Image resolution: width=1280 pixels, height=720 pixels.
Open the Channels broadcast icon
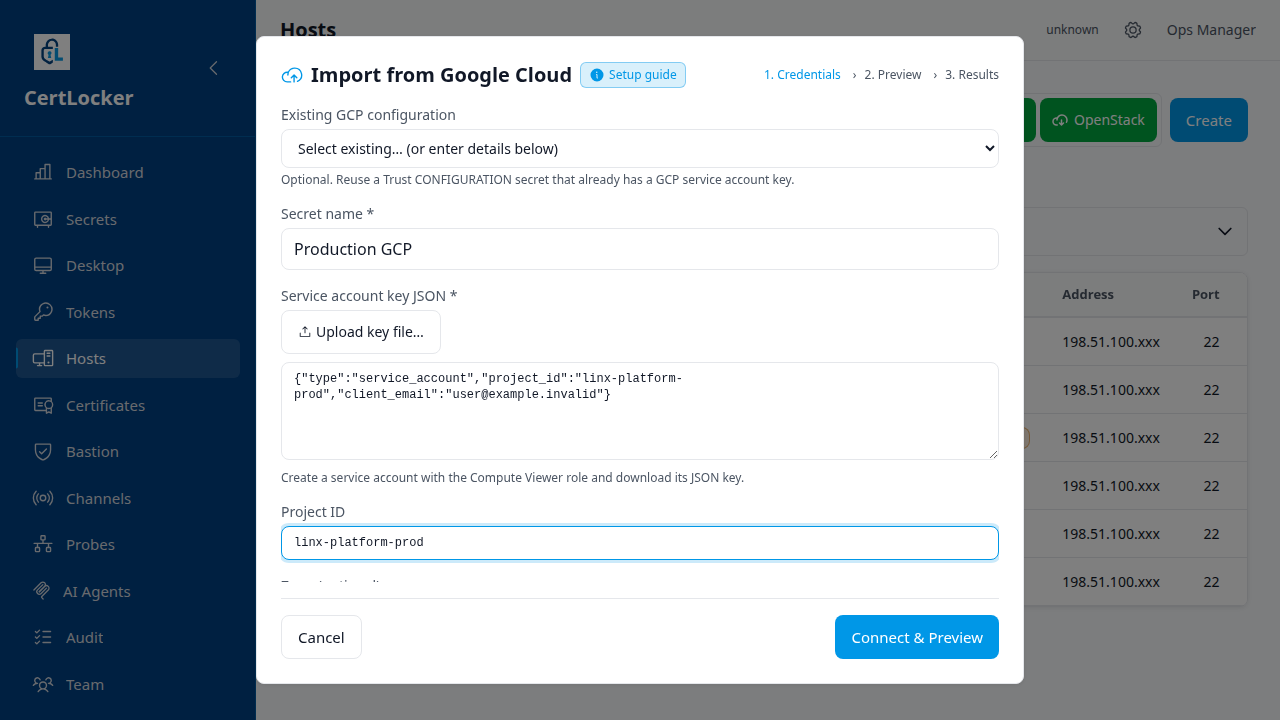(43, 498)
